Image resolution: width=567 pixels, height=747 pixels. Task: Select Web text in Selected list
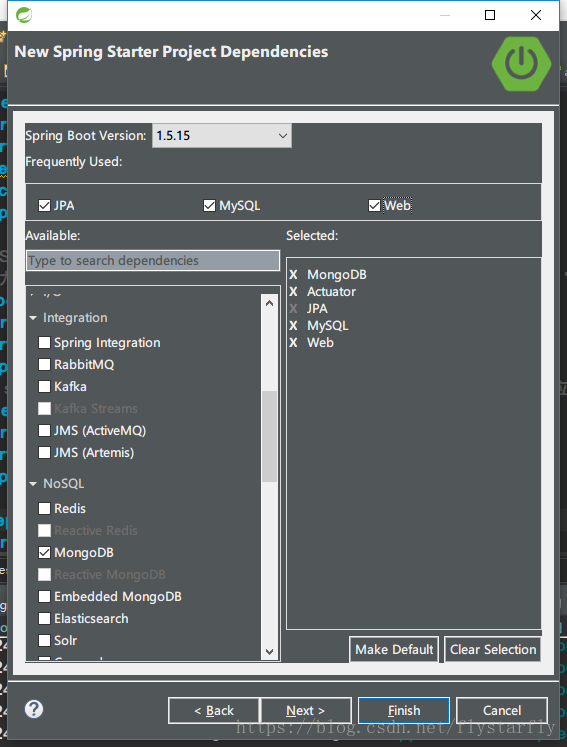coord(320,343)
